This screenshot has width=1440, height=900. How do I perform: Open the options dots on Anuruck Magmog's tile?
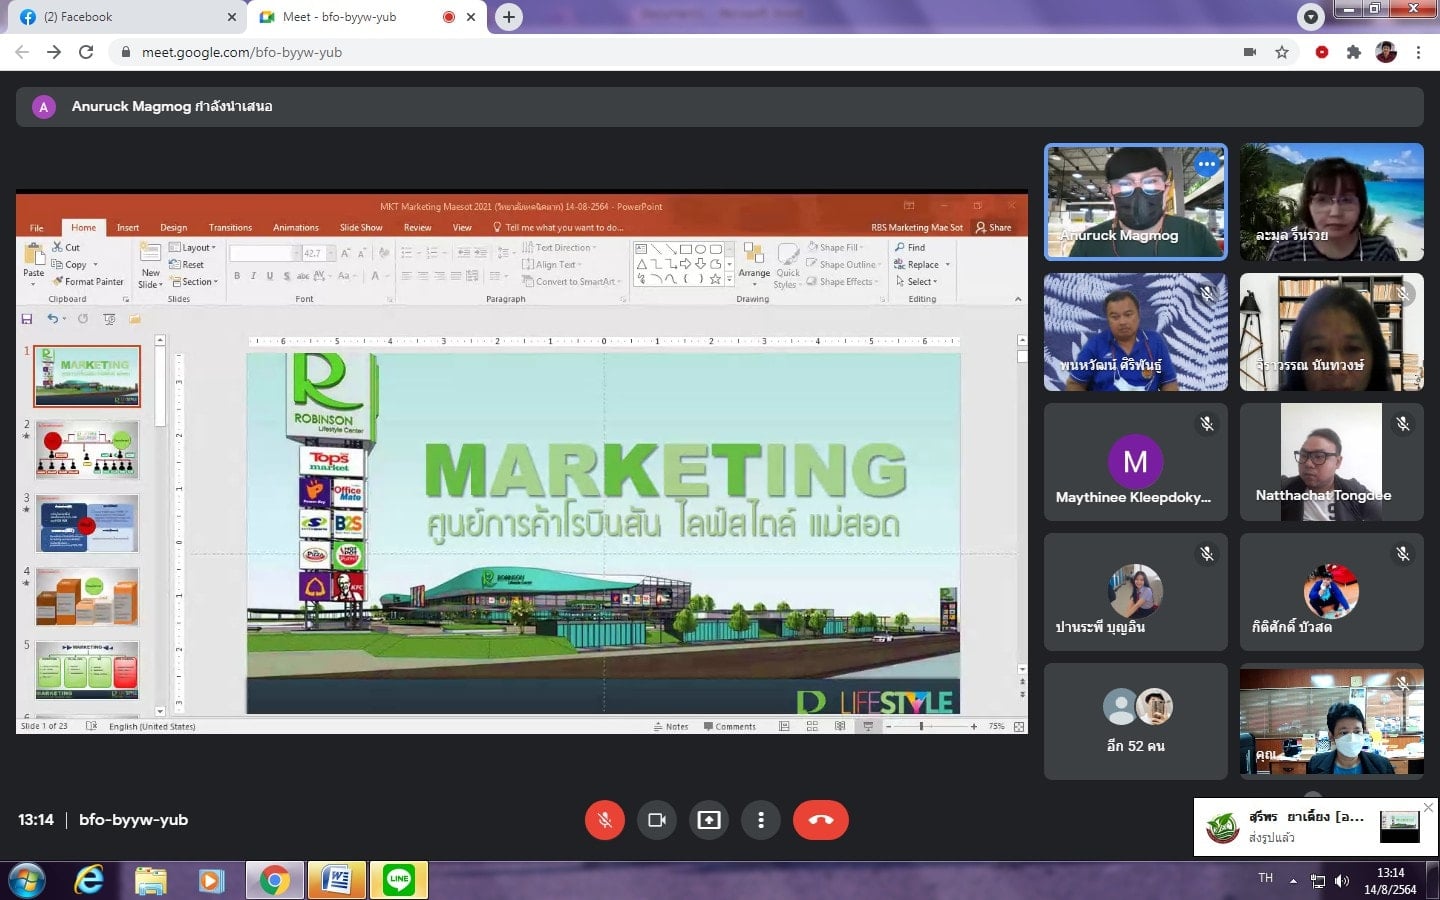[1207, 164]
